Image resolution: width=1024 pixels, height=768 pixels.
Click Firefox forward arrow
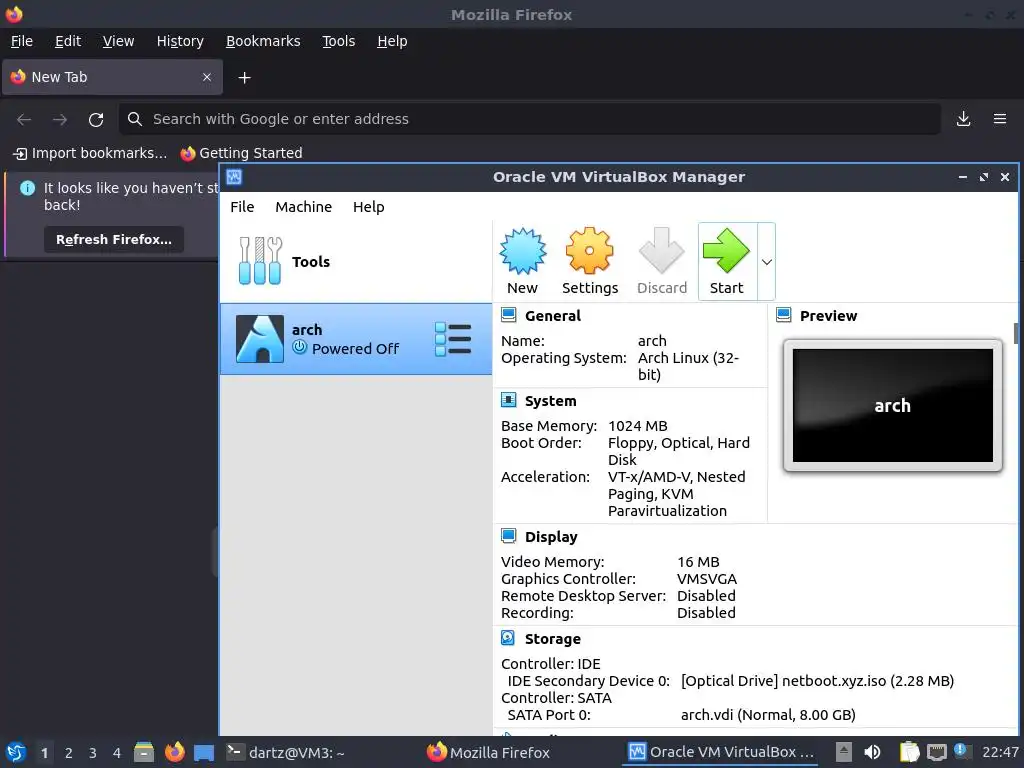point(60,119)
